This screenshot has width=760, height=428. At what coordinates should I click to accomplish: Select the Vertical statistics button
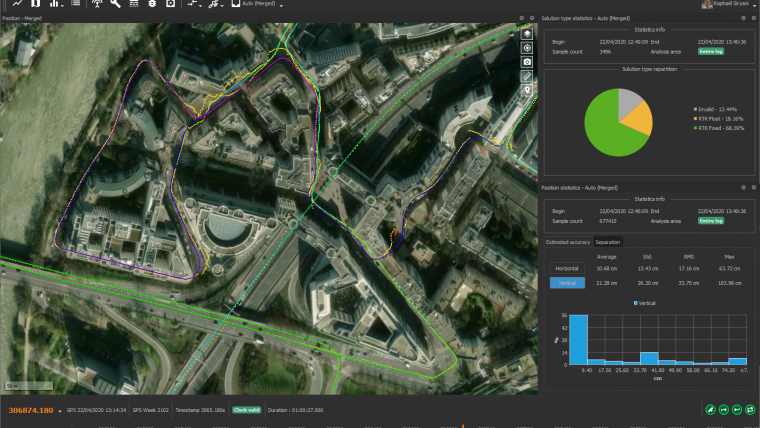(x=567, y=283)
